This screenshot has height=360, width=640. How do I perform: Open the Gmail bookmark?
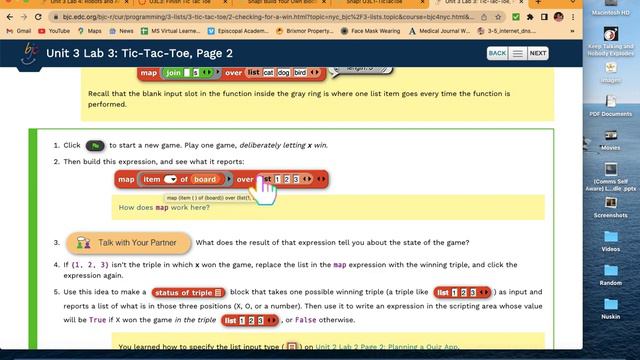point(19,31)
